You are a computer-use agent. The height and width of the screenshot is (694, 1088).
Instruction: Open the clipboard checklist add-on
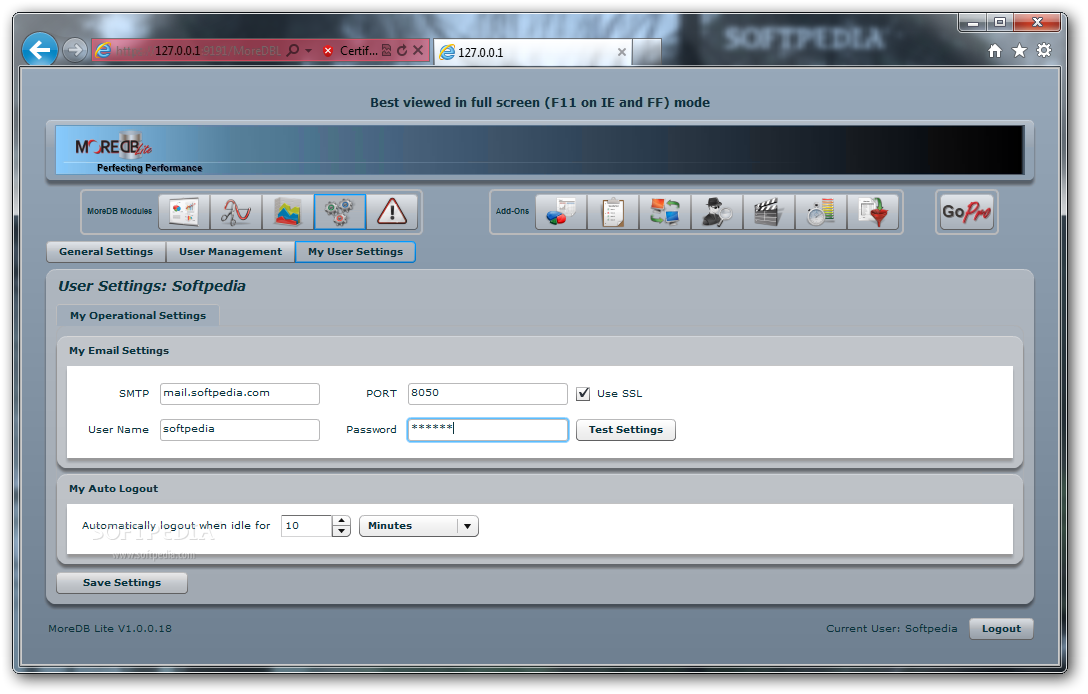click(613, 212)
